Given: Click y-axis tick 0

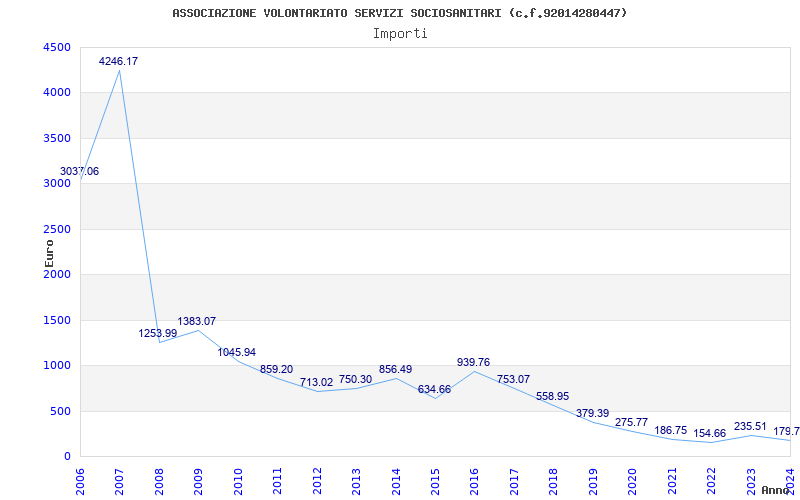Looking at the screenshot, I should pyautogui.click(x=68, y=457).
